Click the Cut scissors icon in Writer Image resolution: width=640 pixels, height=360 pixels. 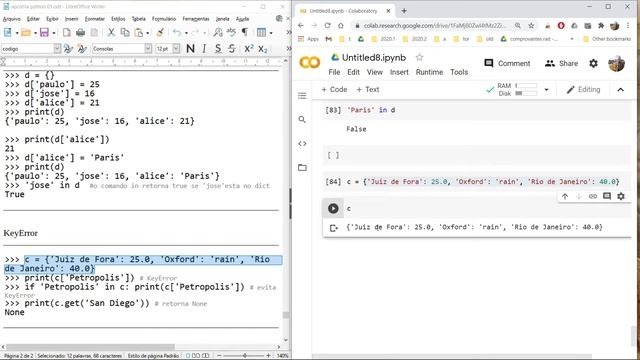[111, 32]
